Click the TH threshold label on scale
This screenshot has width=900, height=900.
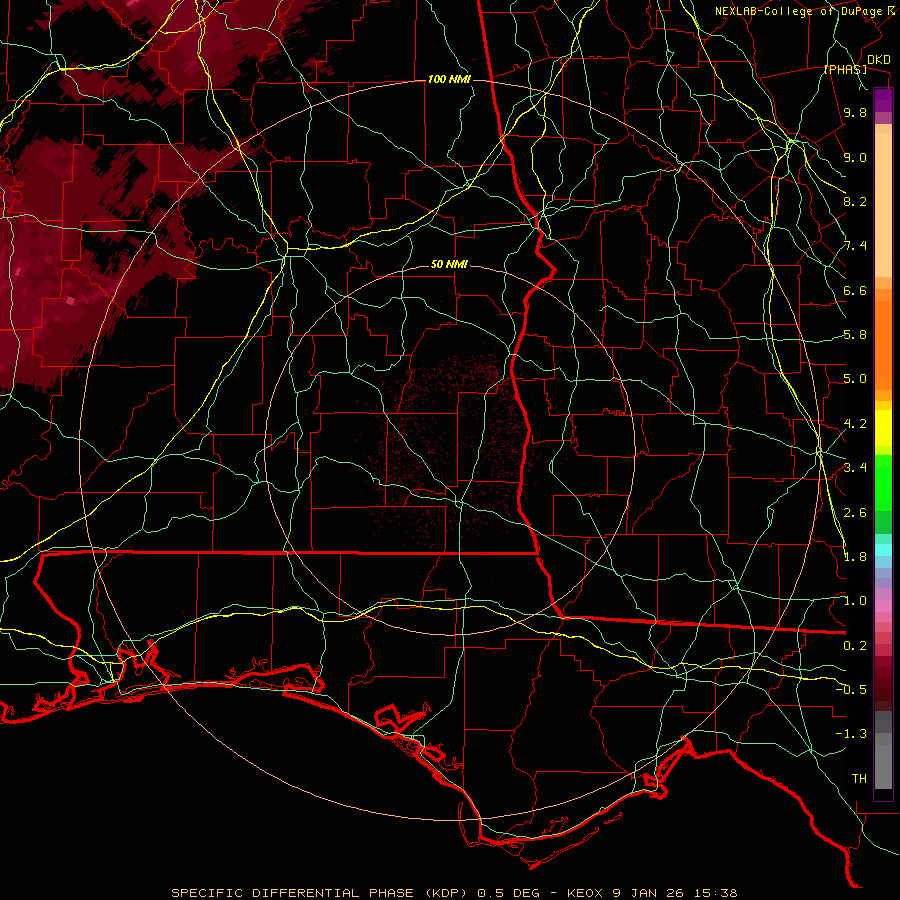859,779
